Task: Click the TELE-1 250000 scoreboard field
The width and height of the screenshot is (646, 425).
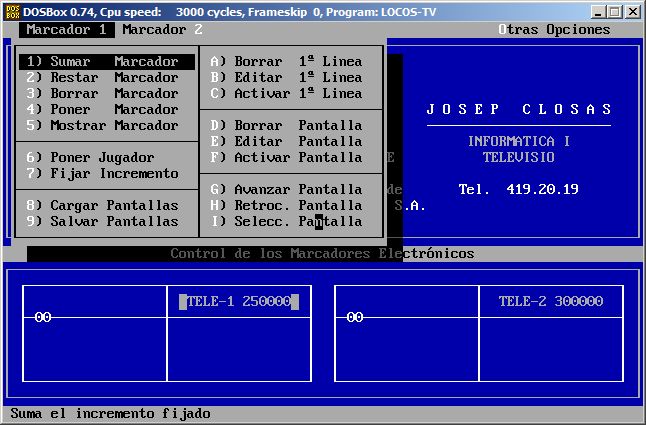Action: 239,301
